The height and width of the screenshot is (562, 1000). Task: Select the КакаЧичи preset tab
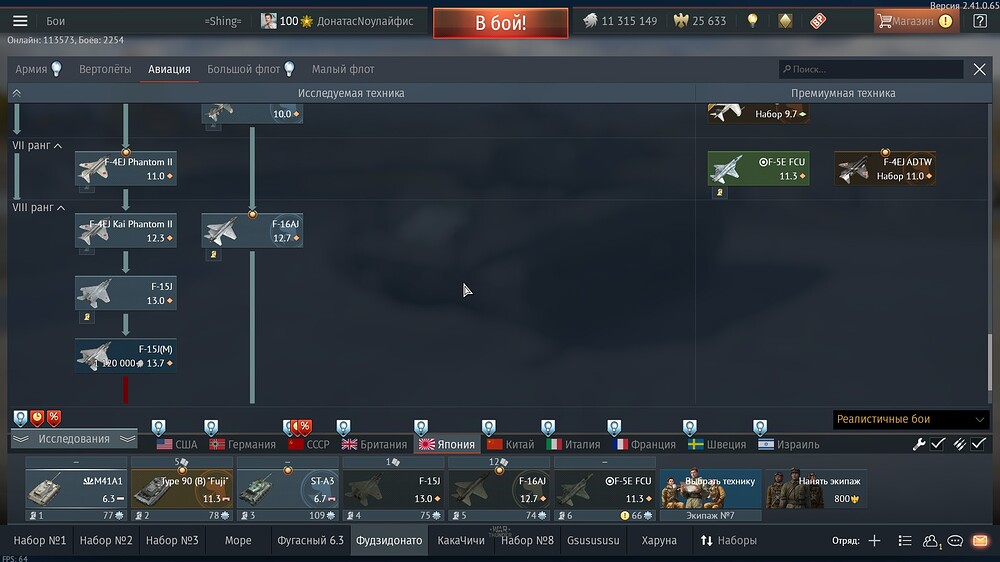pyautogui.click(x=461, y=541)
